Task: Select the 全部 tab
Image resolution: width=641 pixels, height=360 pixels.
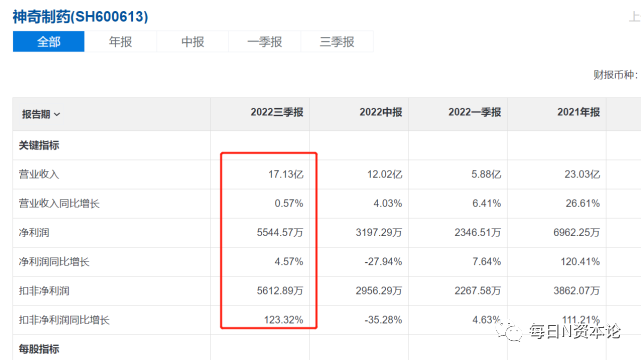Action: click(49, 42)
